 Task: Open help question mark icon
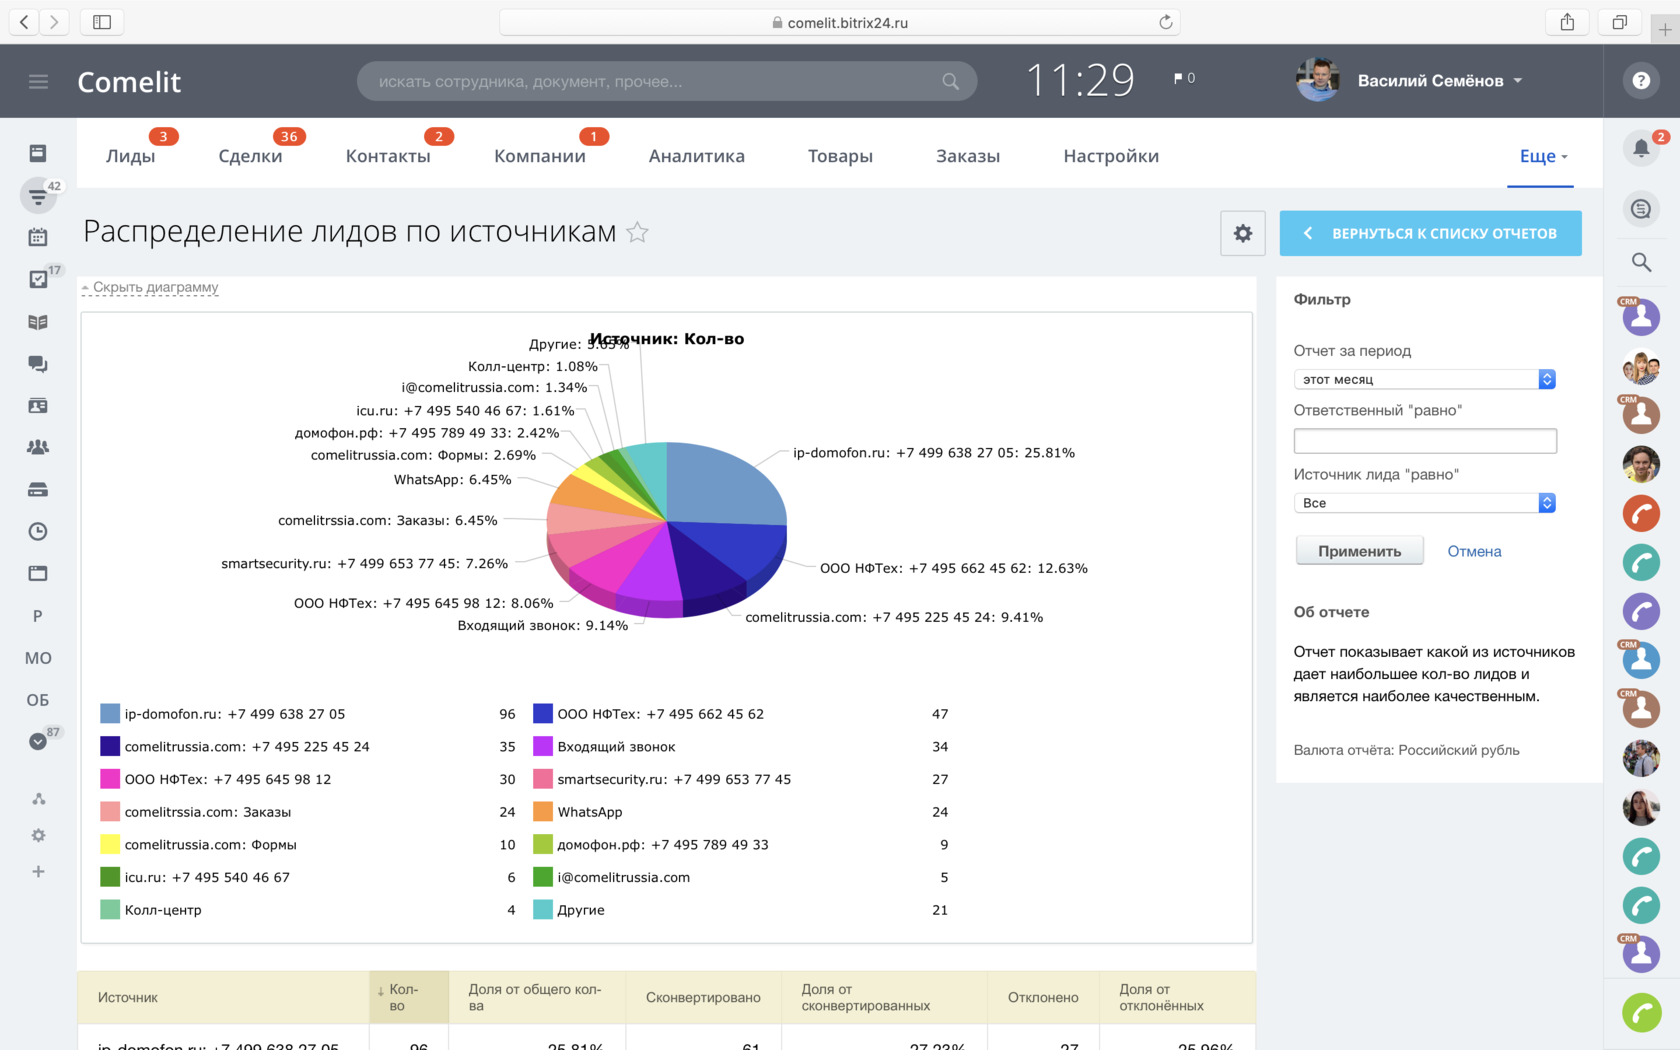[x=1641, y=81]
